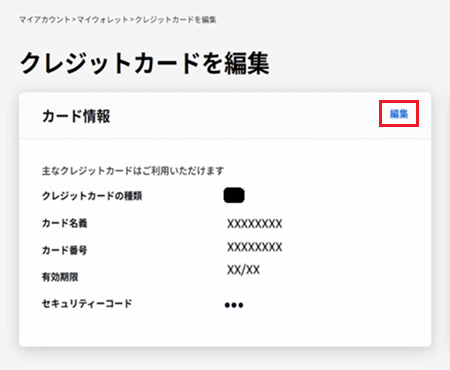Click the 有効期限 label
The width and height of the screenshot is (450, 370).
[60, 277]
